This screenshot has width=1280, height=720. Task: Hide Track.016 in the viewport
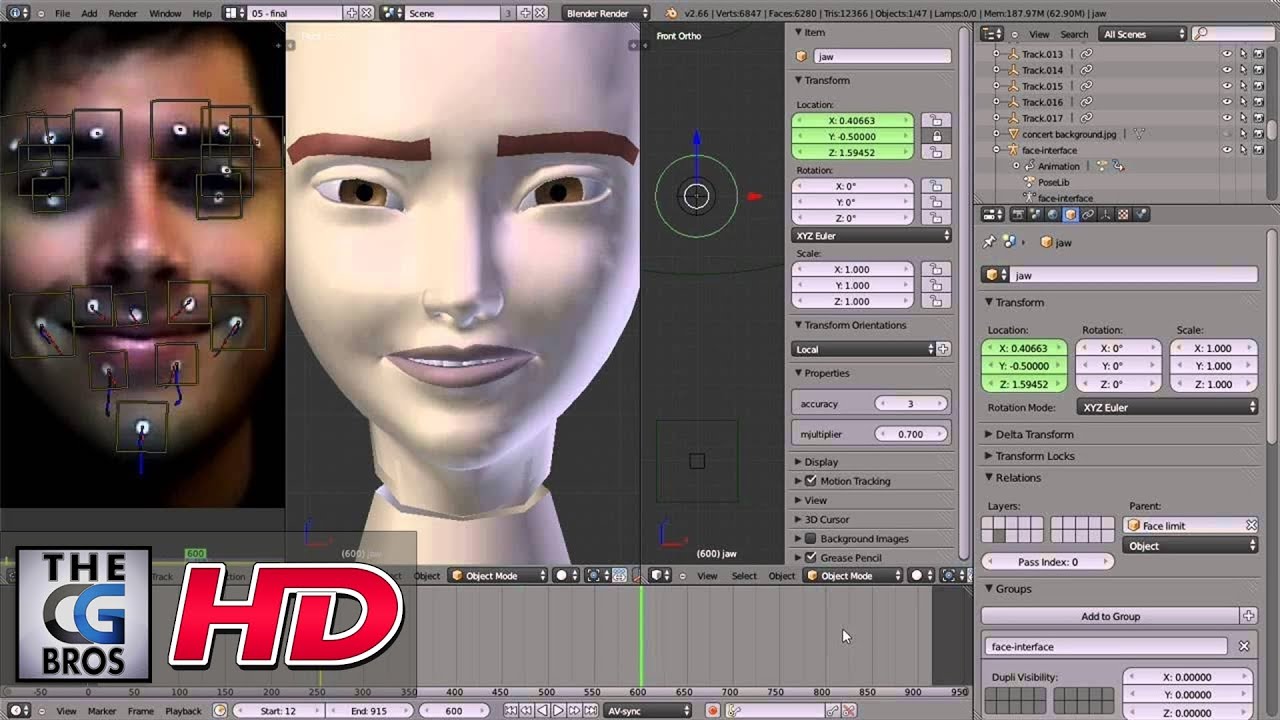pos(1227,102)
